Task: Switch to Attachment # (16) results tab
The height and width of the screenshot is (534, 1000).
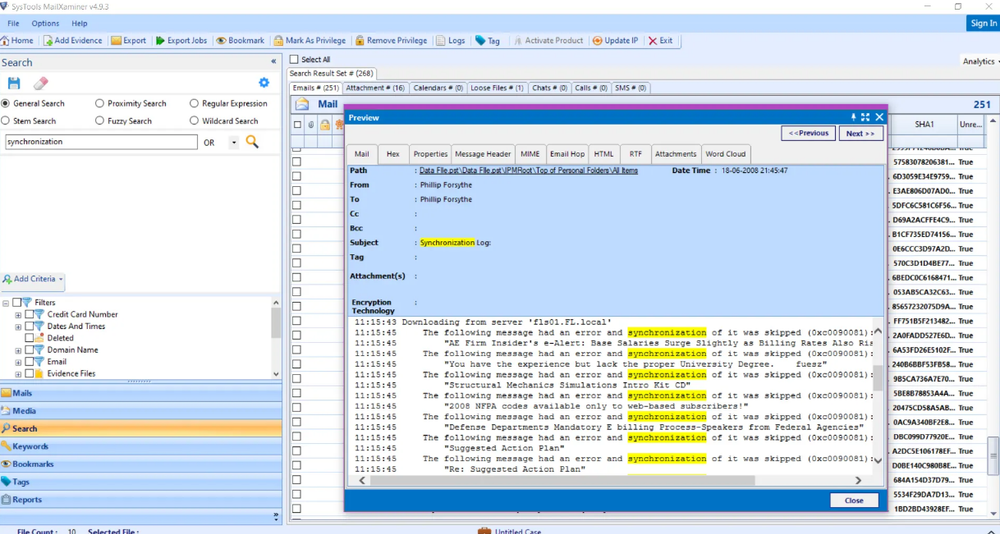Action: pyautogui.click(x=375, y=88)
